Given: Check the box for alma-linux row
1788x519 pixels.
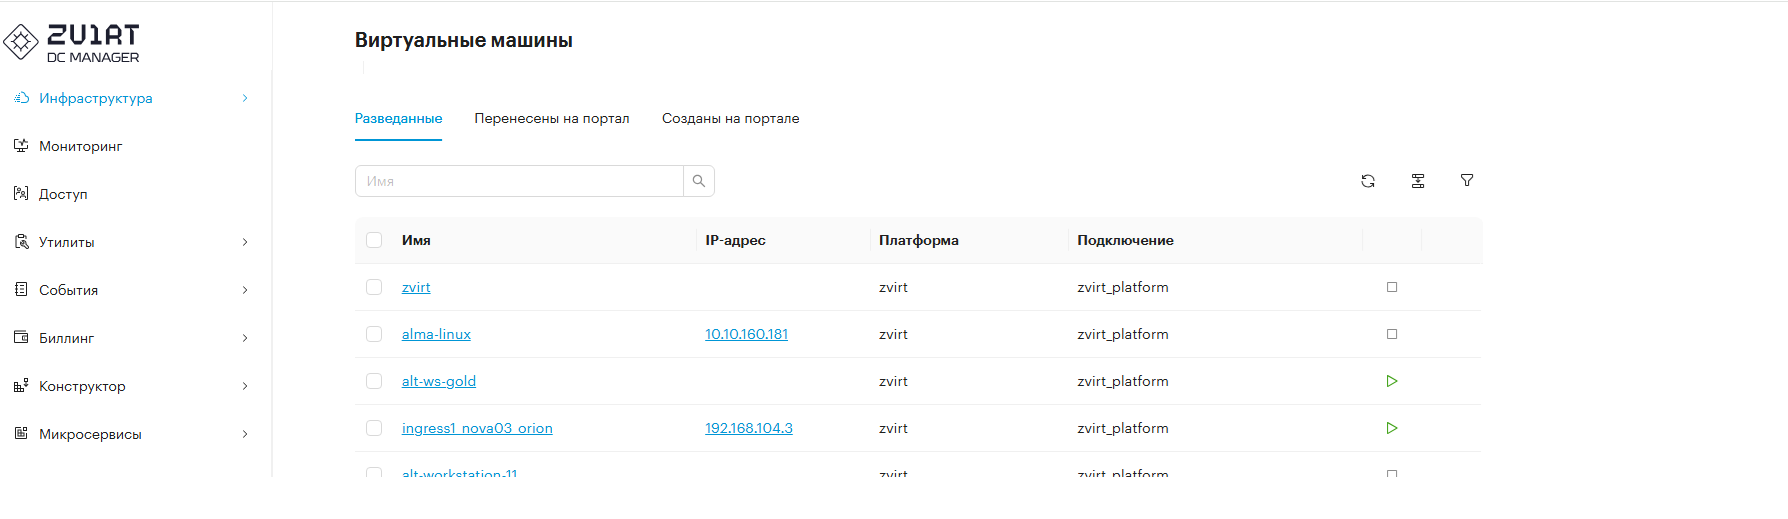Looking at the screenshot, I should click(374, 334).
